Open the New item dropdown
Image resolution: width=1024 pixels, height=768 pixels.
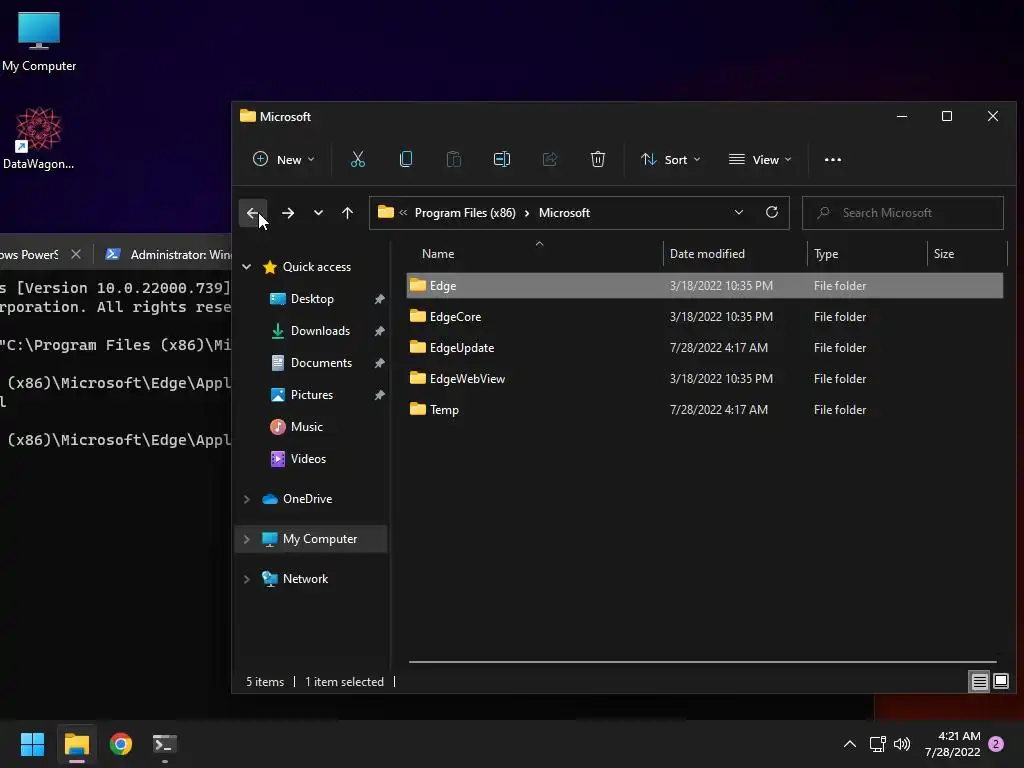(283, 159)
